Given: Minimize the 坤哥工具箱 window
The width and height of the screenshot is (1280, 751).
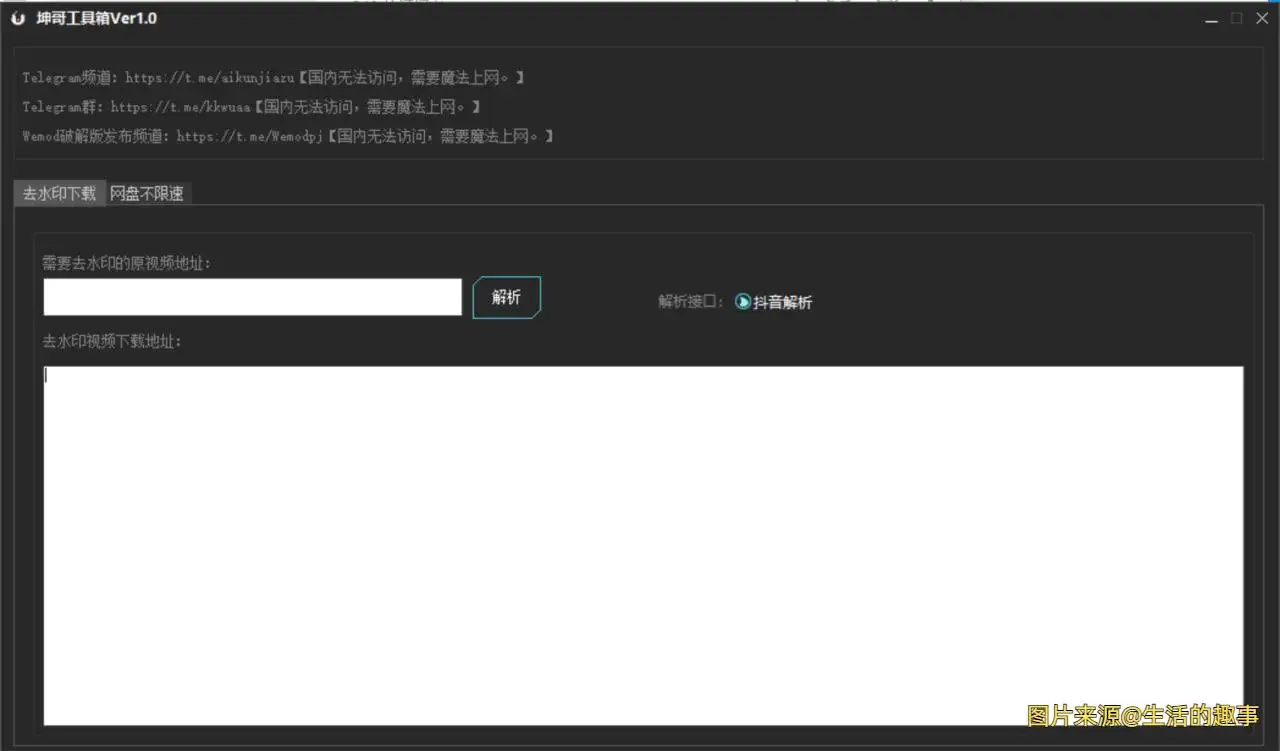Looking at the screenshot, I should coord(1211,18).
